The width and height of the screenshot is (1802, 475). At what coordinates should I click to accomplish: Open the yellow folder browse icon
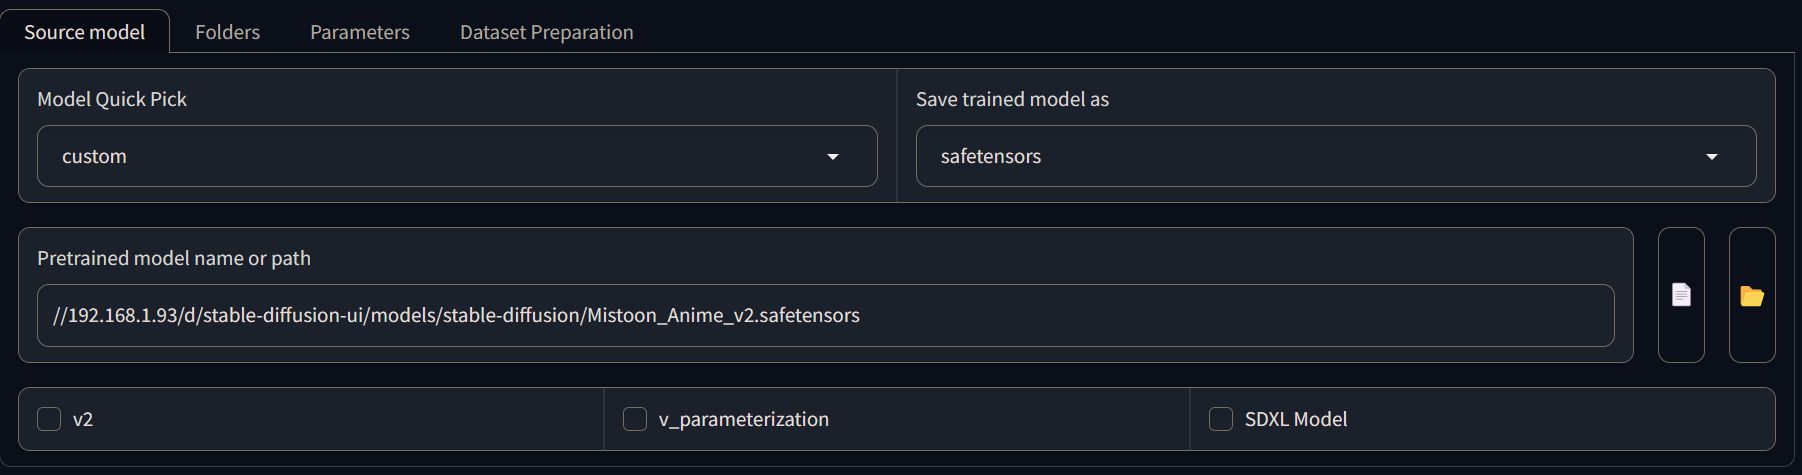(x=1752, y=295)
